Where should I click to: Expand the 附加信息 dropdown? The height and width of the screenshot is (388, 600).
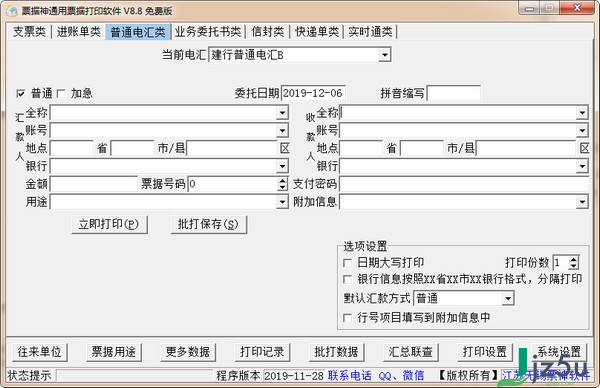[x=582, y=202]
